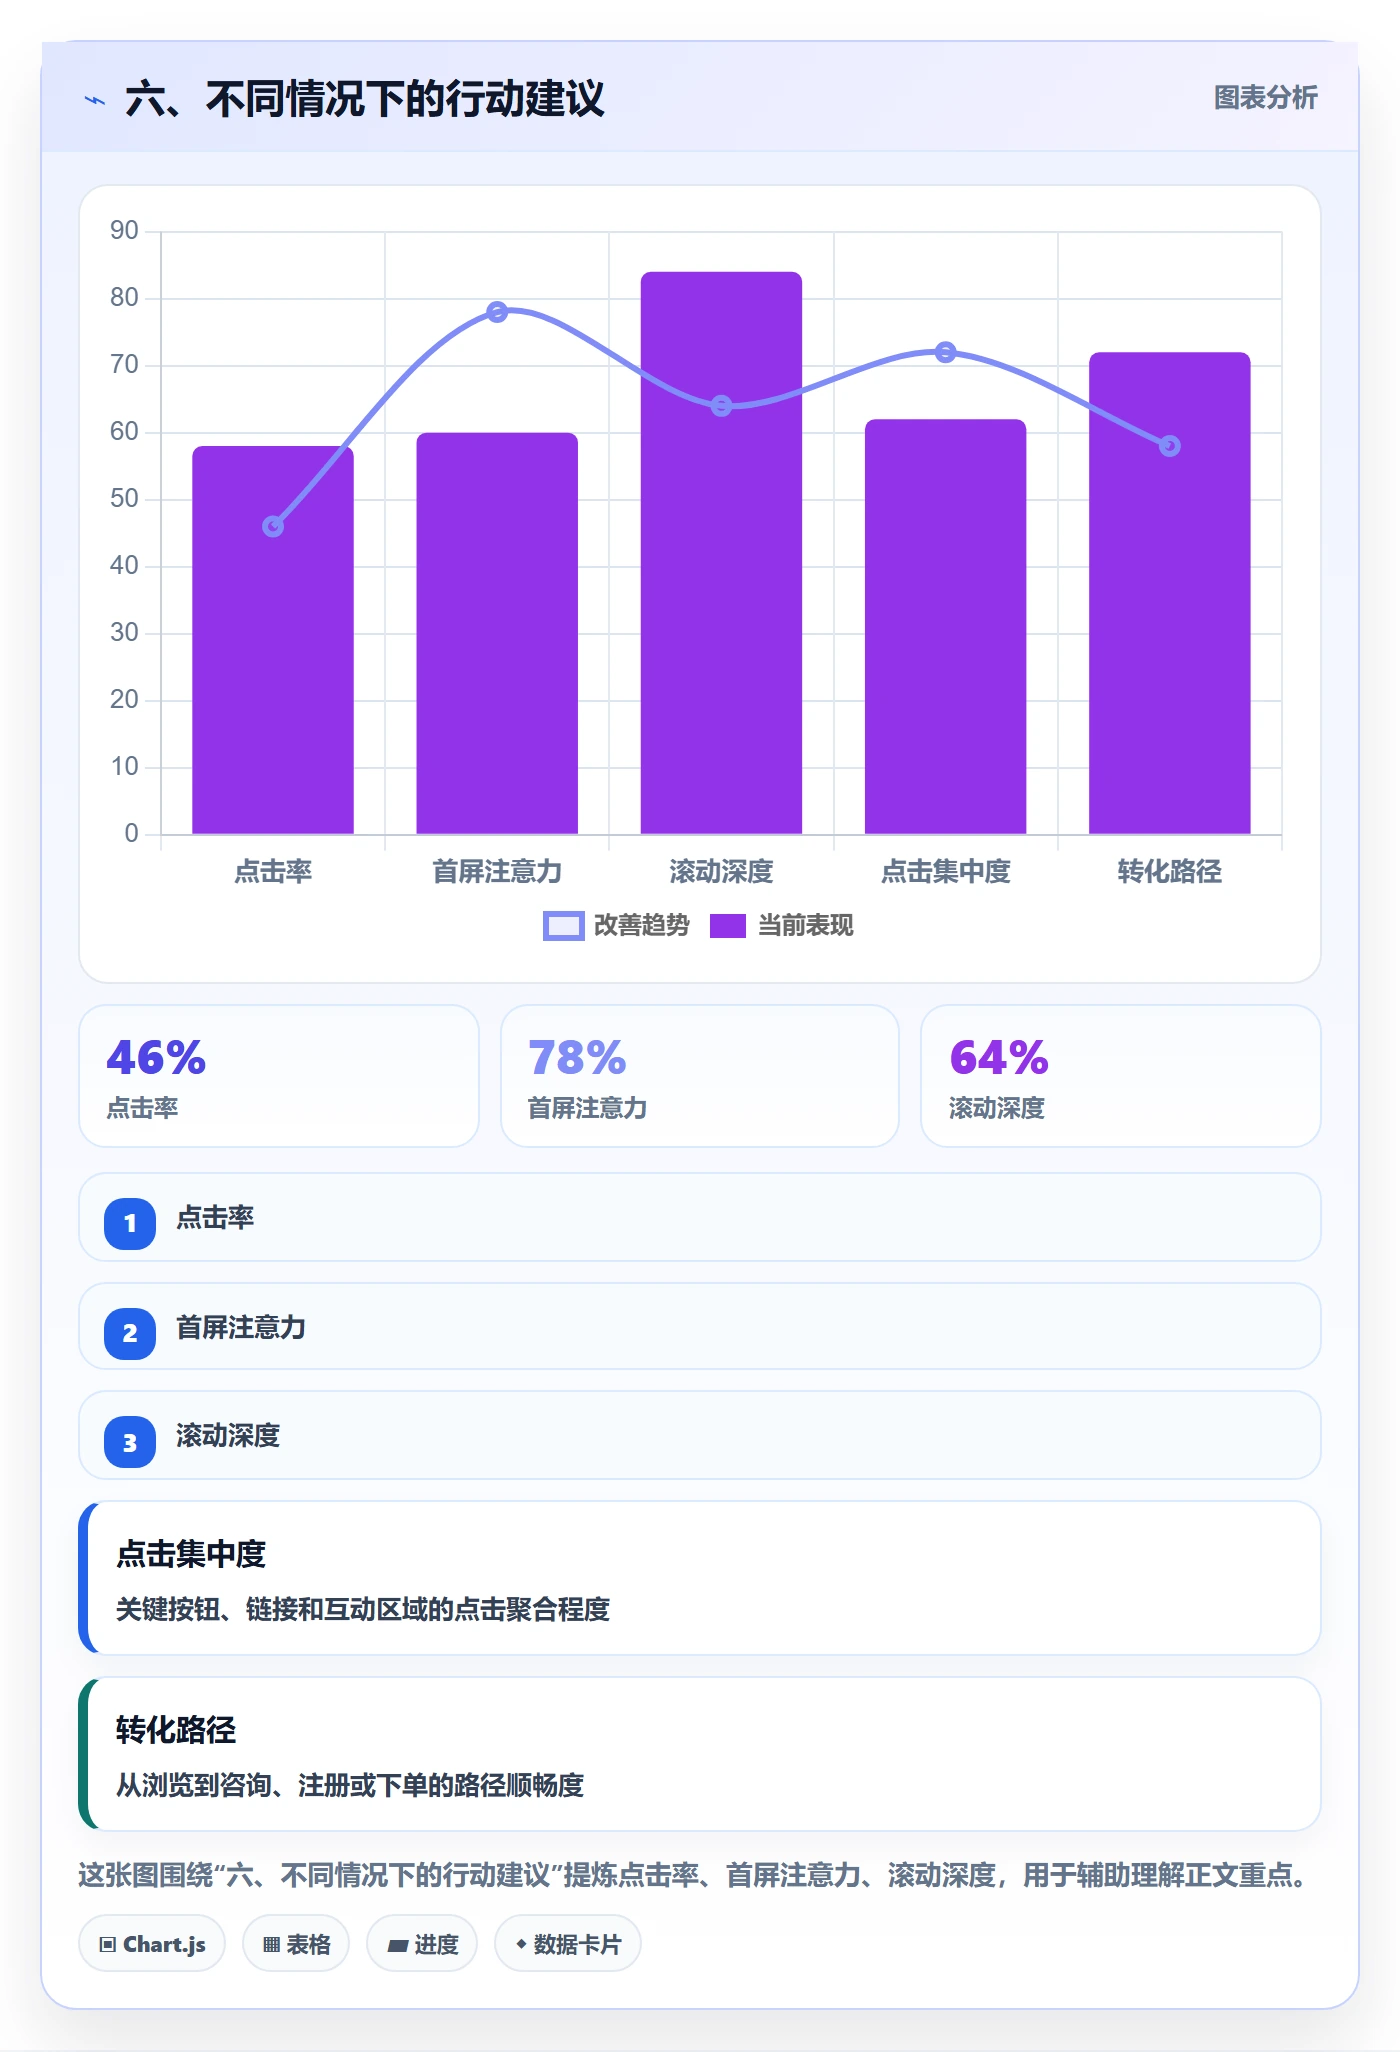Select the number 2 badge for 首屏注意力
Viewport: 1400px width, 2052px height.
(x=130, y=1333)
